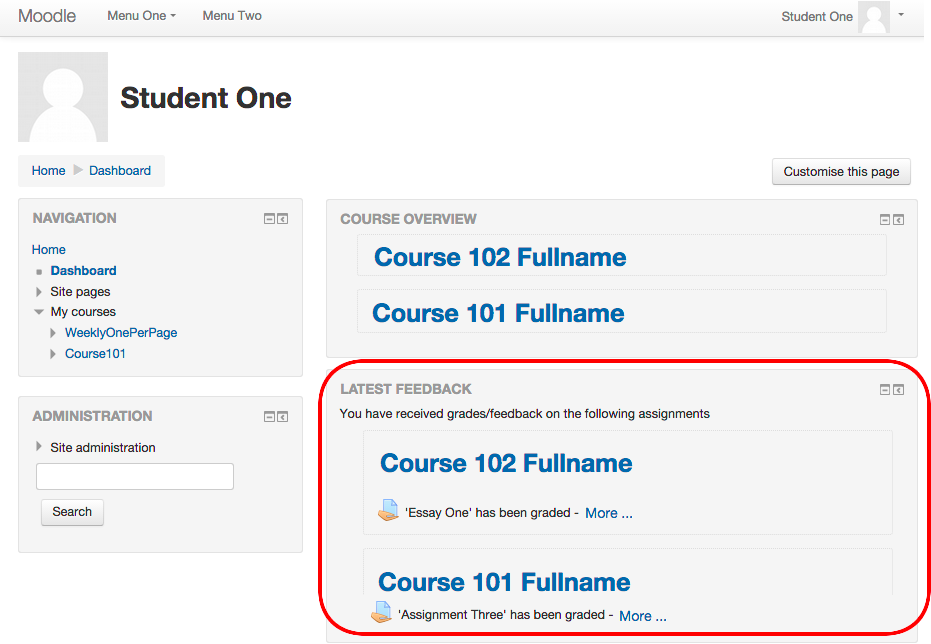This screenshot has height=644, width=931.
Task: Dock the Navigation block to the side
Action: pyautogui.click(x=283, y=219)
